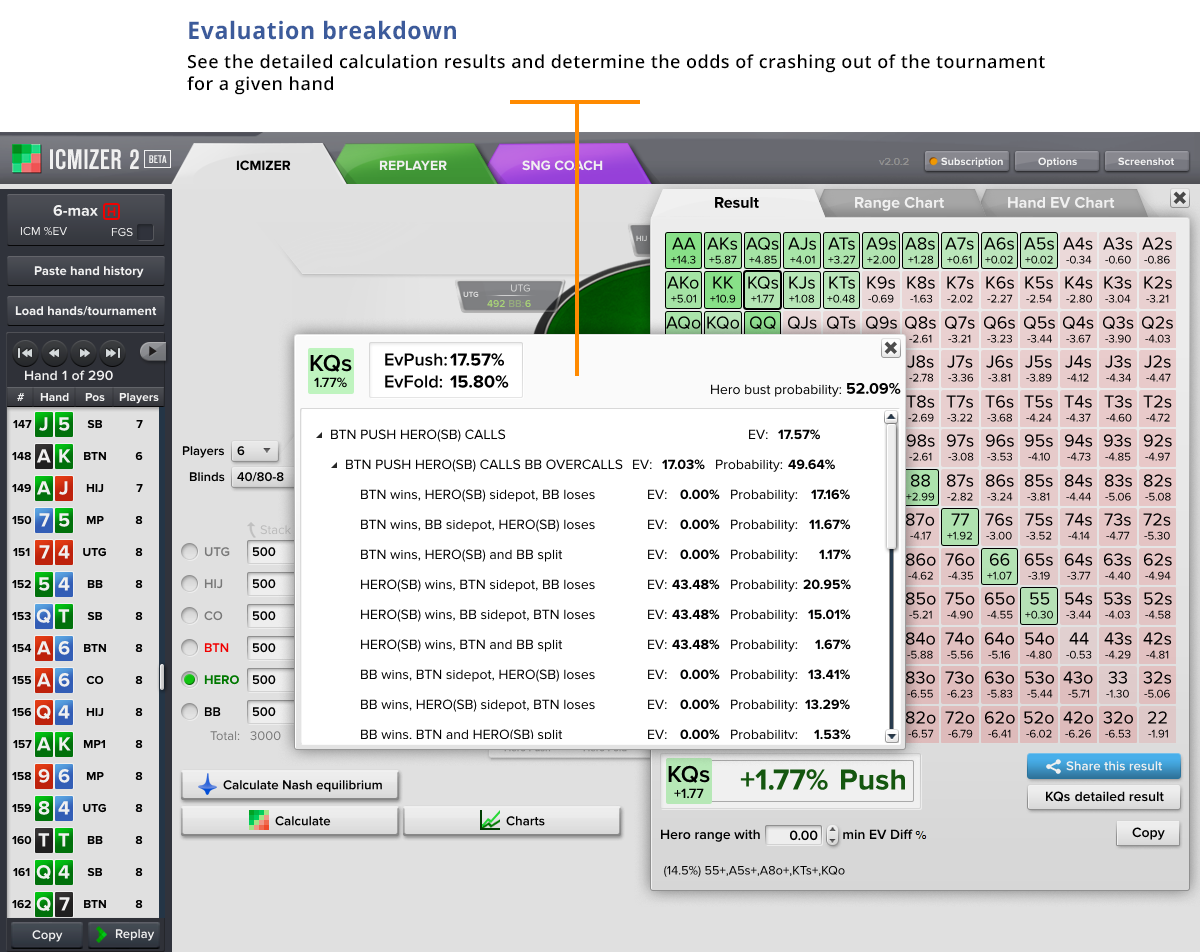Jump to last hand icon
This screenshot has width=1200, height=952.
point(113,352)
